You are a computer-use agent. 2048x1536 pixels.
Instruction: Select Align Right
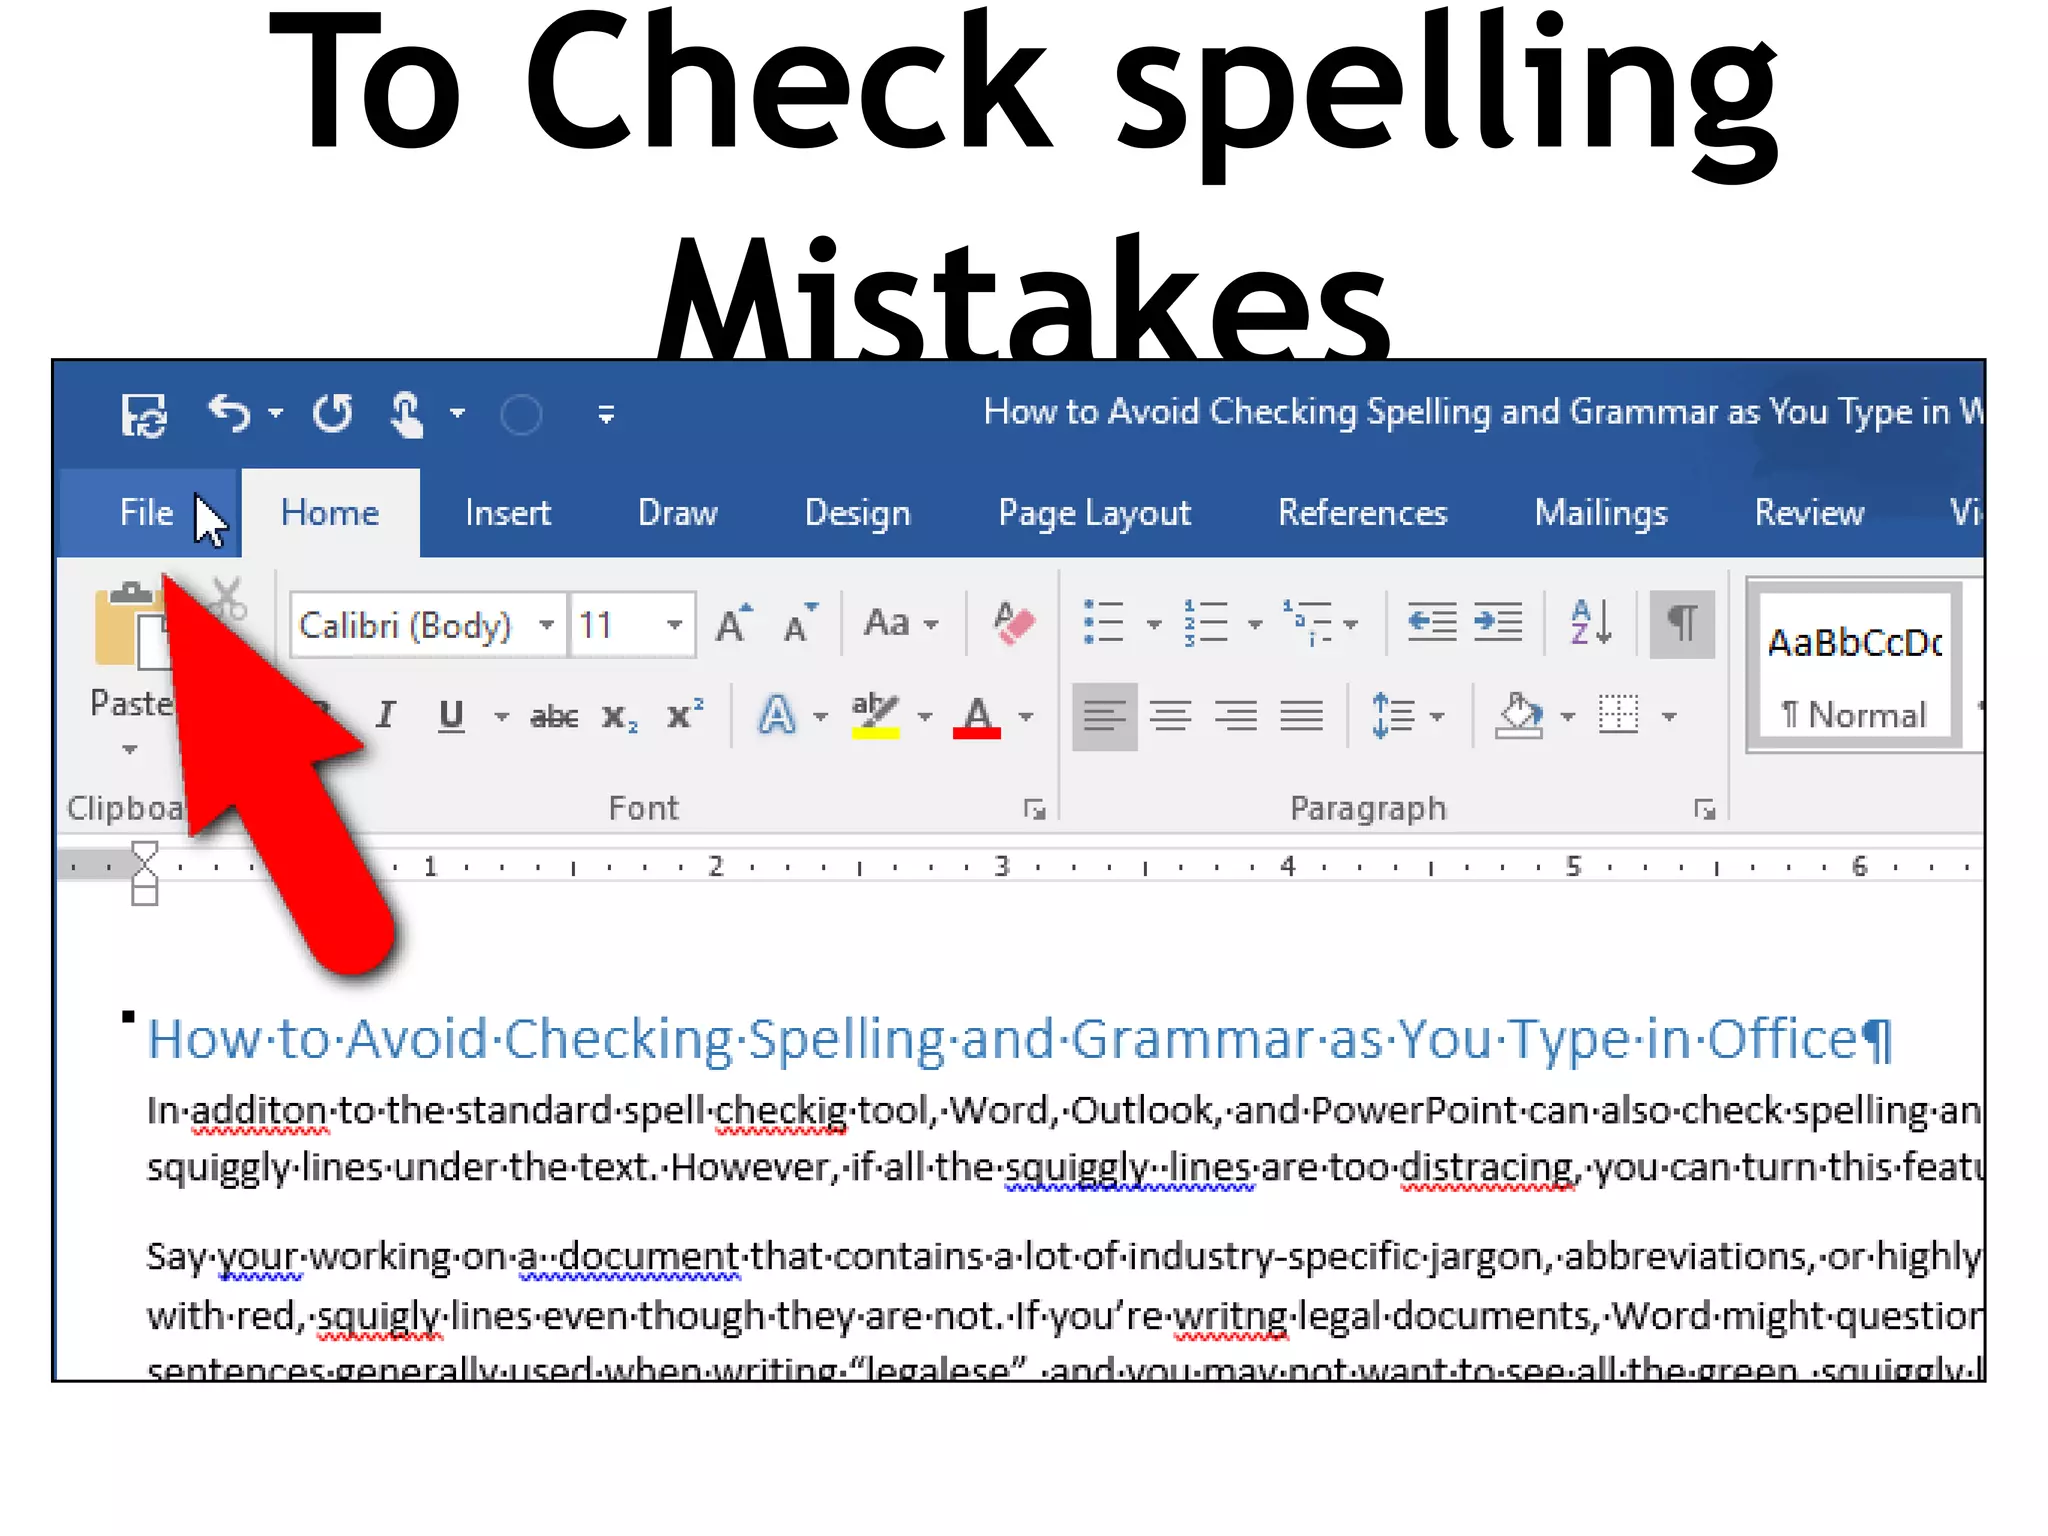pyautogui.click(x=1236, y=716)
